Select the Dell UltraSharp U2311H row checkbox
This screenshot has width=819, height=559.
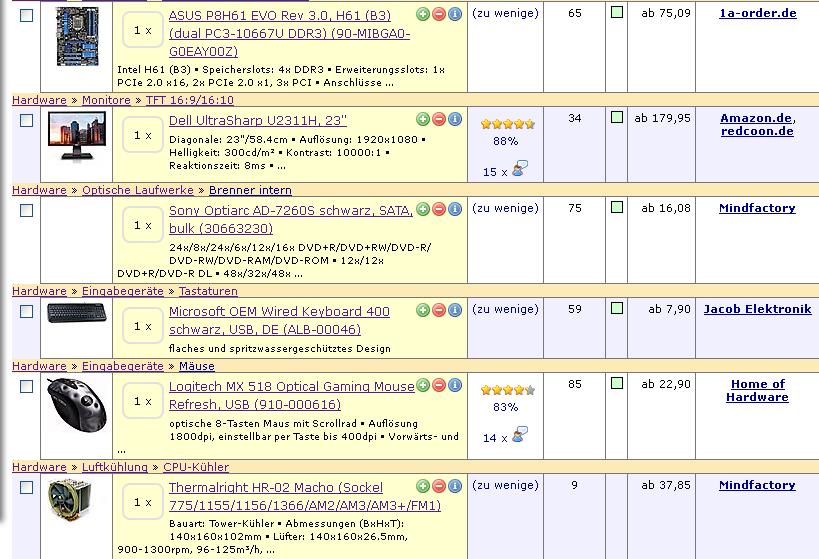[x=26, y=121]
